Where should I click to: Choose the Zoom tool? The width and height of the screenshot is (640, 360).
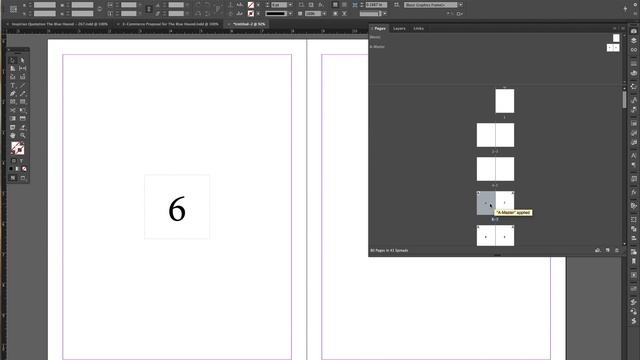pos(22,136)
